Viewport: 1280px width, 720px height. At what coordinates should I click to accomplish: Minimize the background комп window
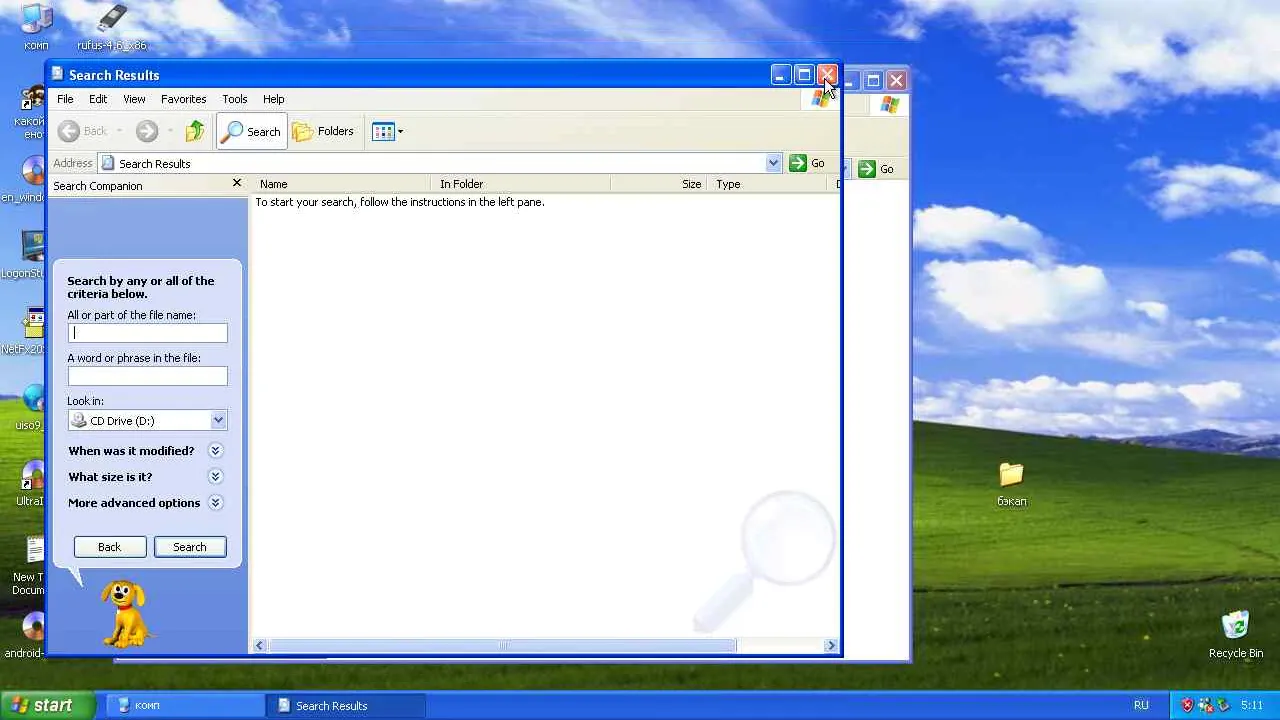(x=851, y=80)
